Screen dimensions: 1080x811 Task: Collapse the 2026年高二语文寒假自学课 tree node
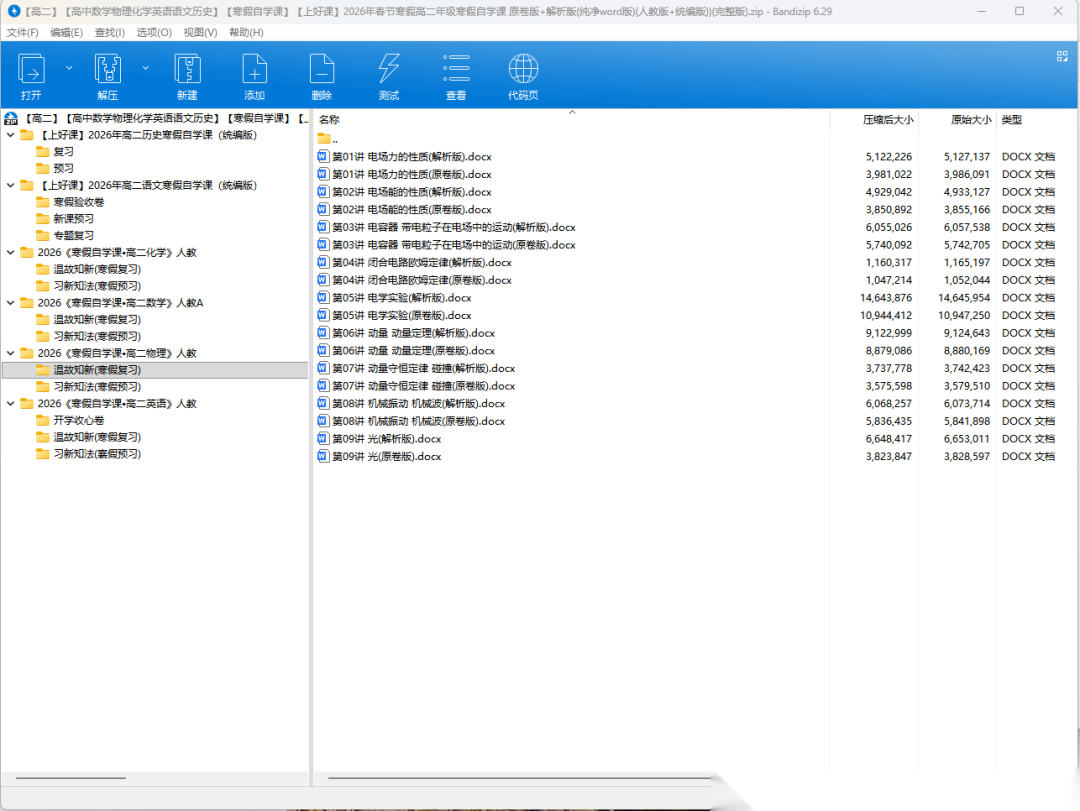click(11, 185)
